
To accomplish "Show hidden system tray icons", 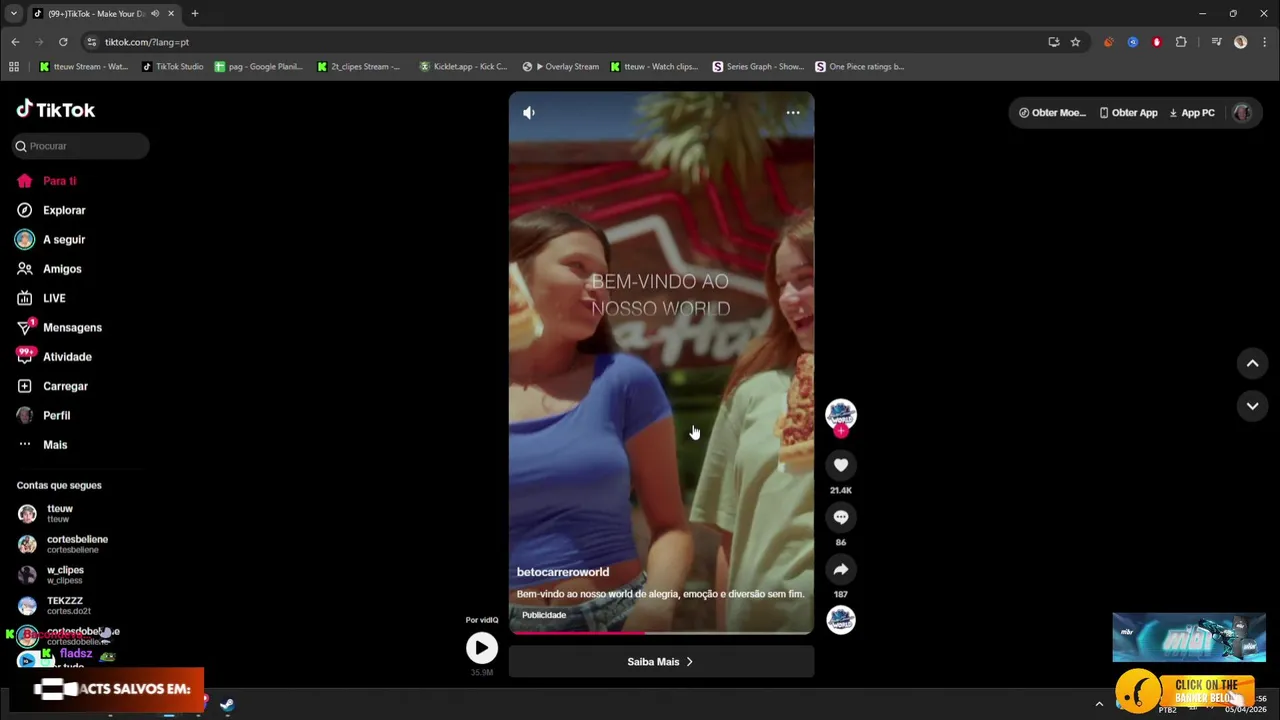I will [x=1099, y=704].
